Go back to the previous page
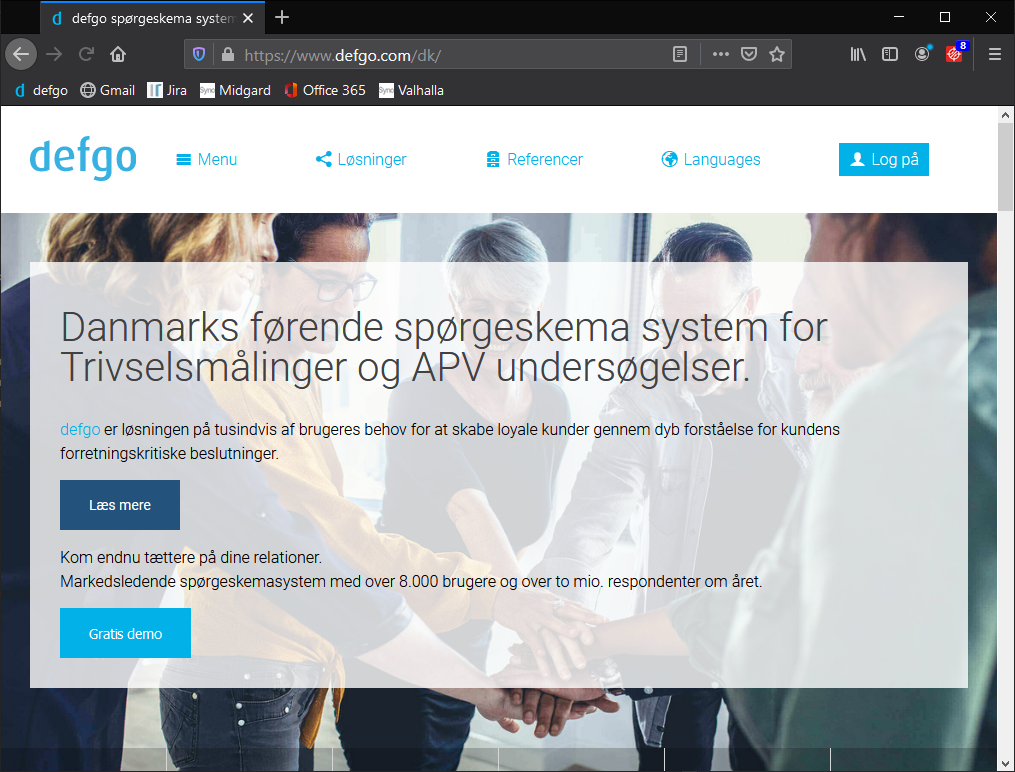This screenshot has width=1015, height=772. point(21,54)
